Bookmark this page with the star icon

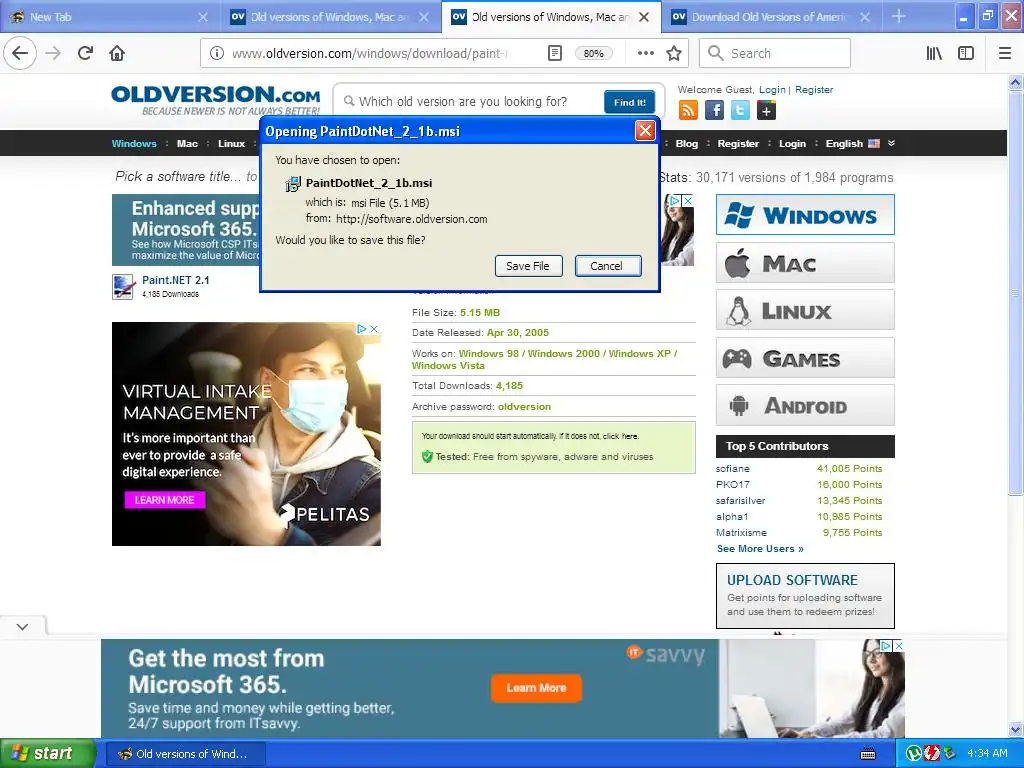[674, 54]
